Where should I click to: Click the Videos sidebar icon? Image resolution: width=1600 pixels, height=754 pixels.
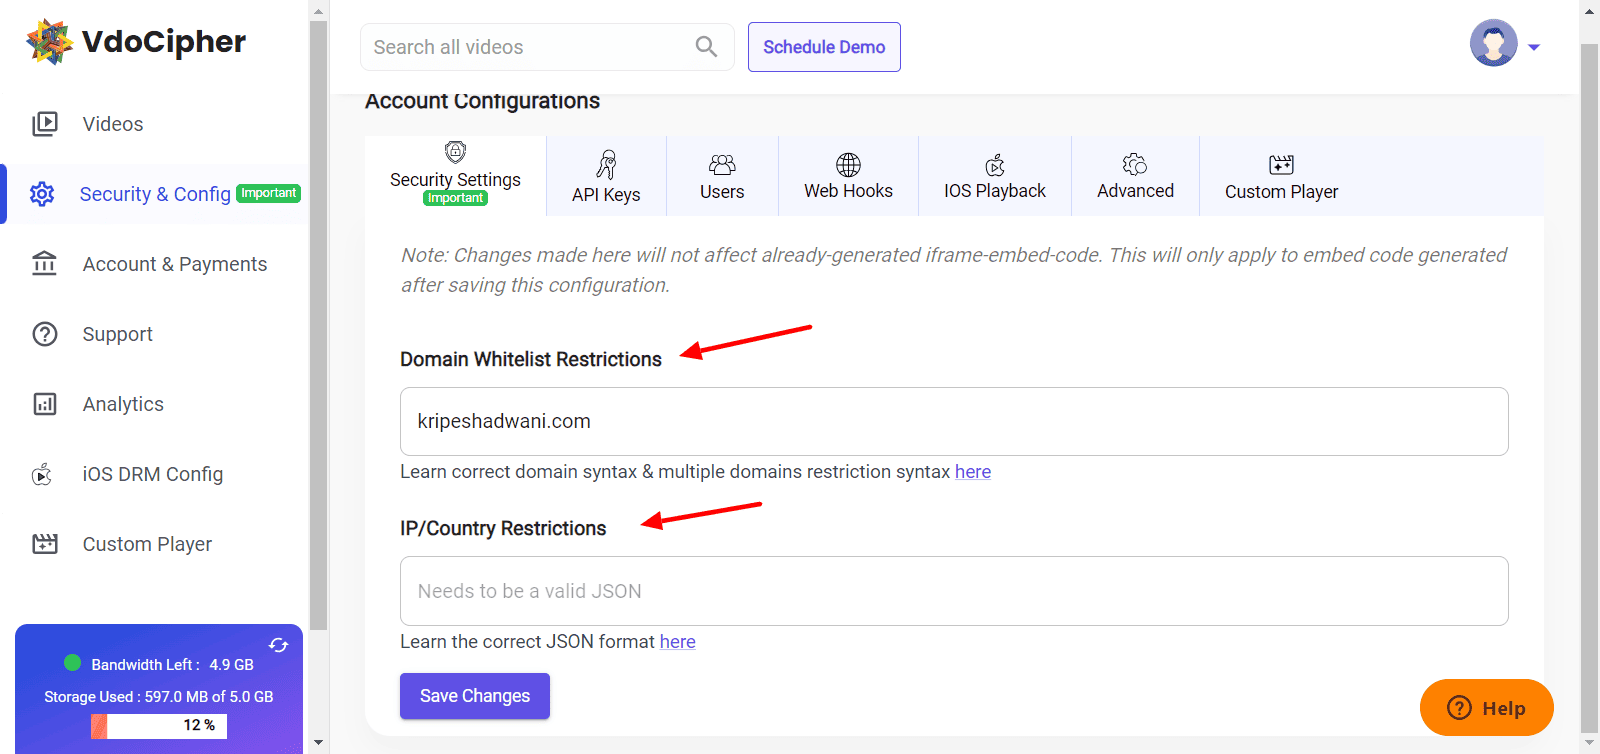45,124
